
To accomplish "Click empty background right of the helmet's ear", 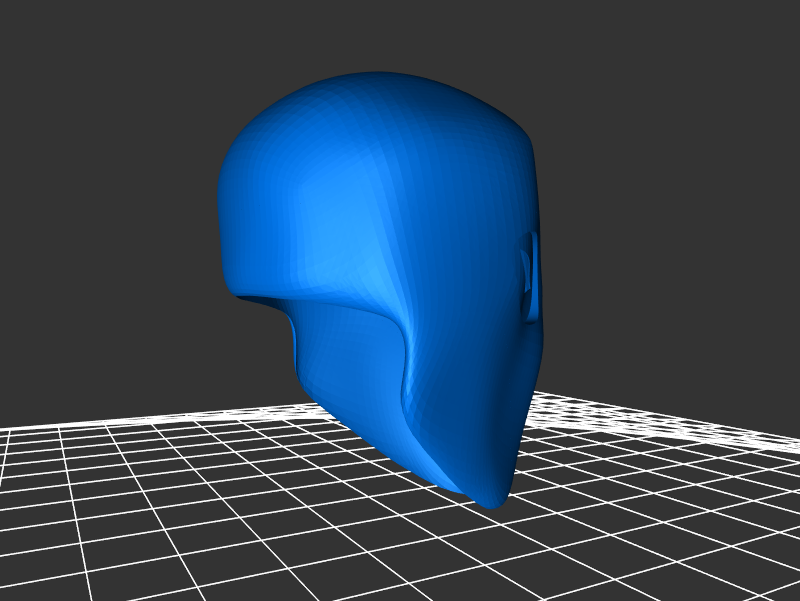I will [x=650, y=270].
